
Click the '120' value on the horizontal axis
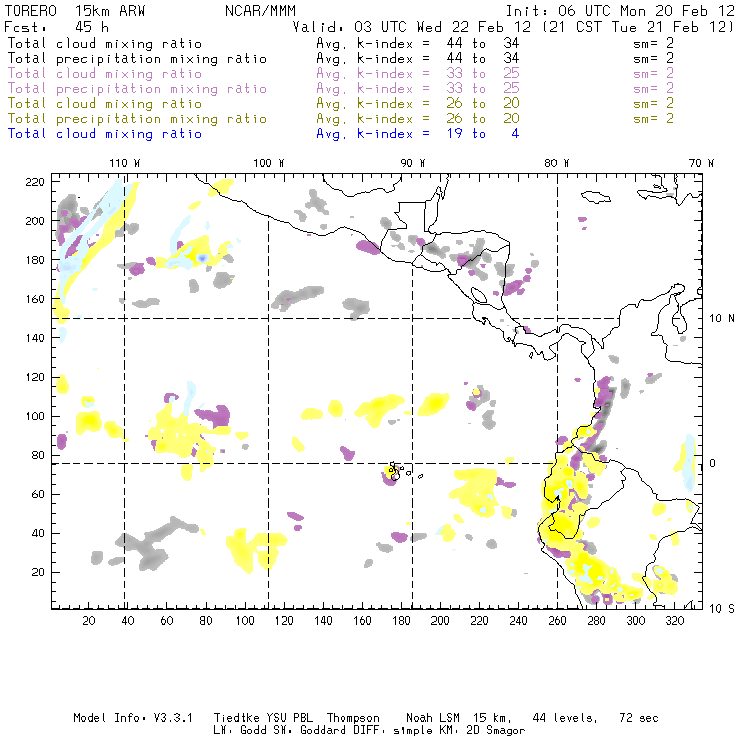click(284, 621)
